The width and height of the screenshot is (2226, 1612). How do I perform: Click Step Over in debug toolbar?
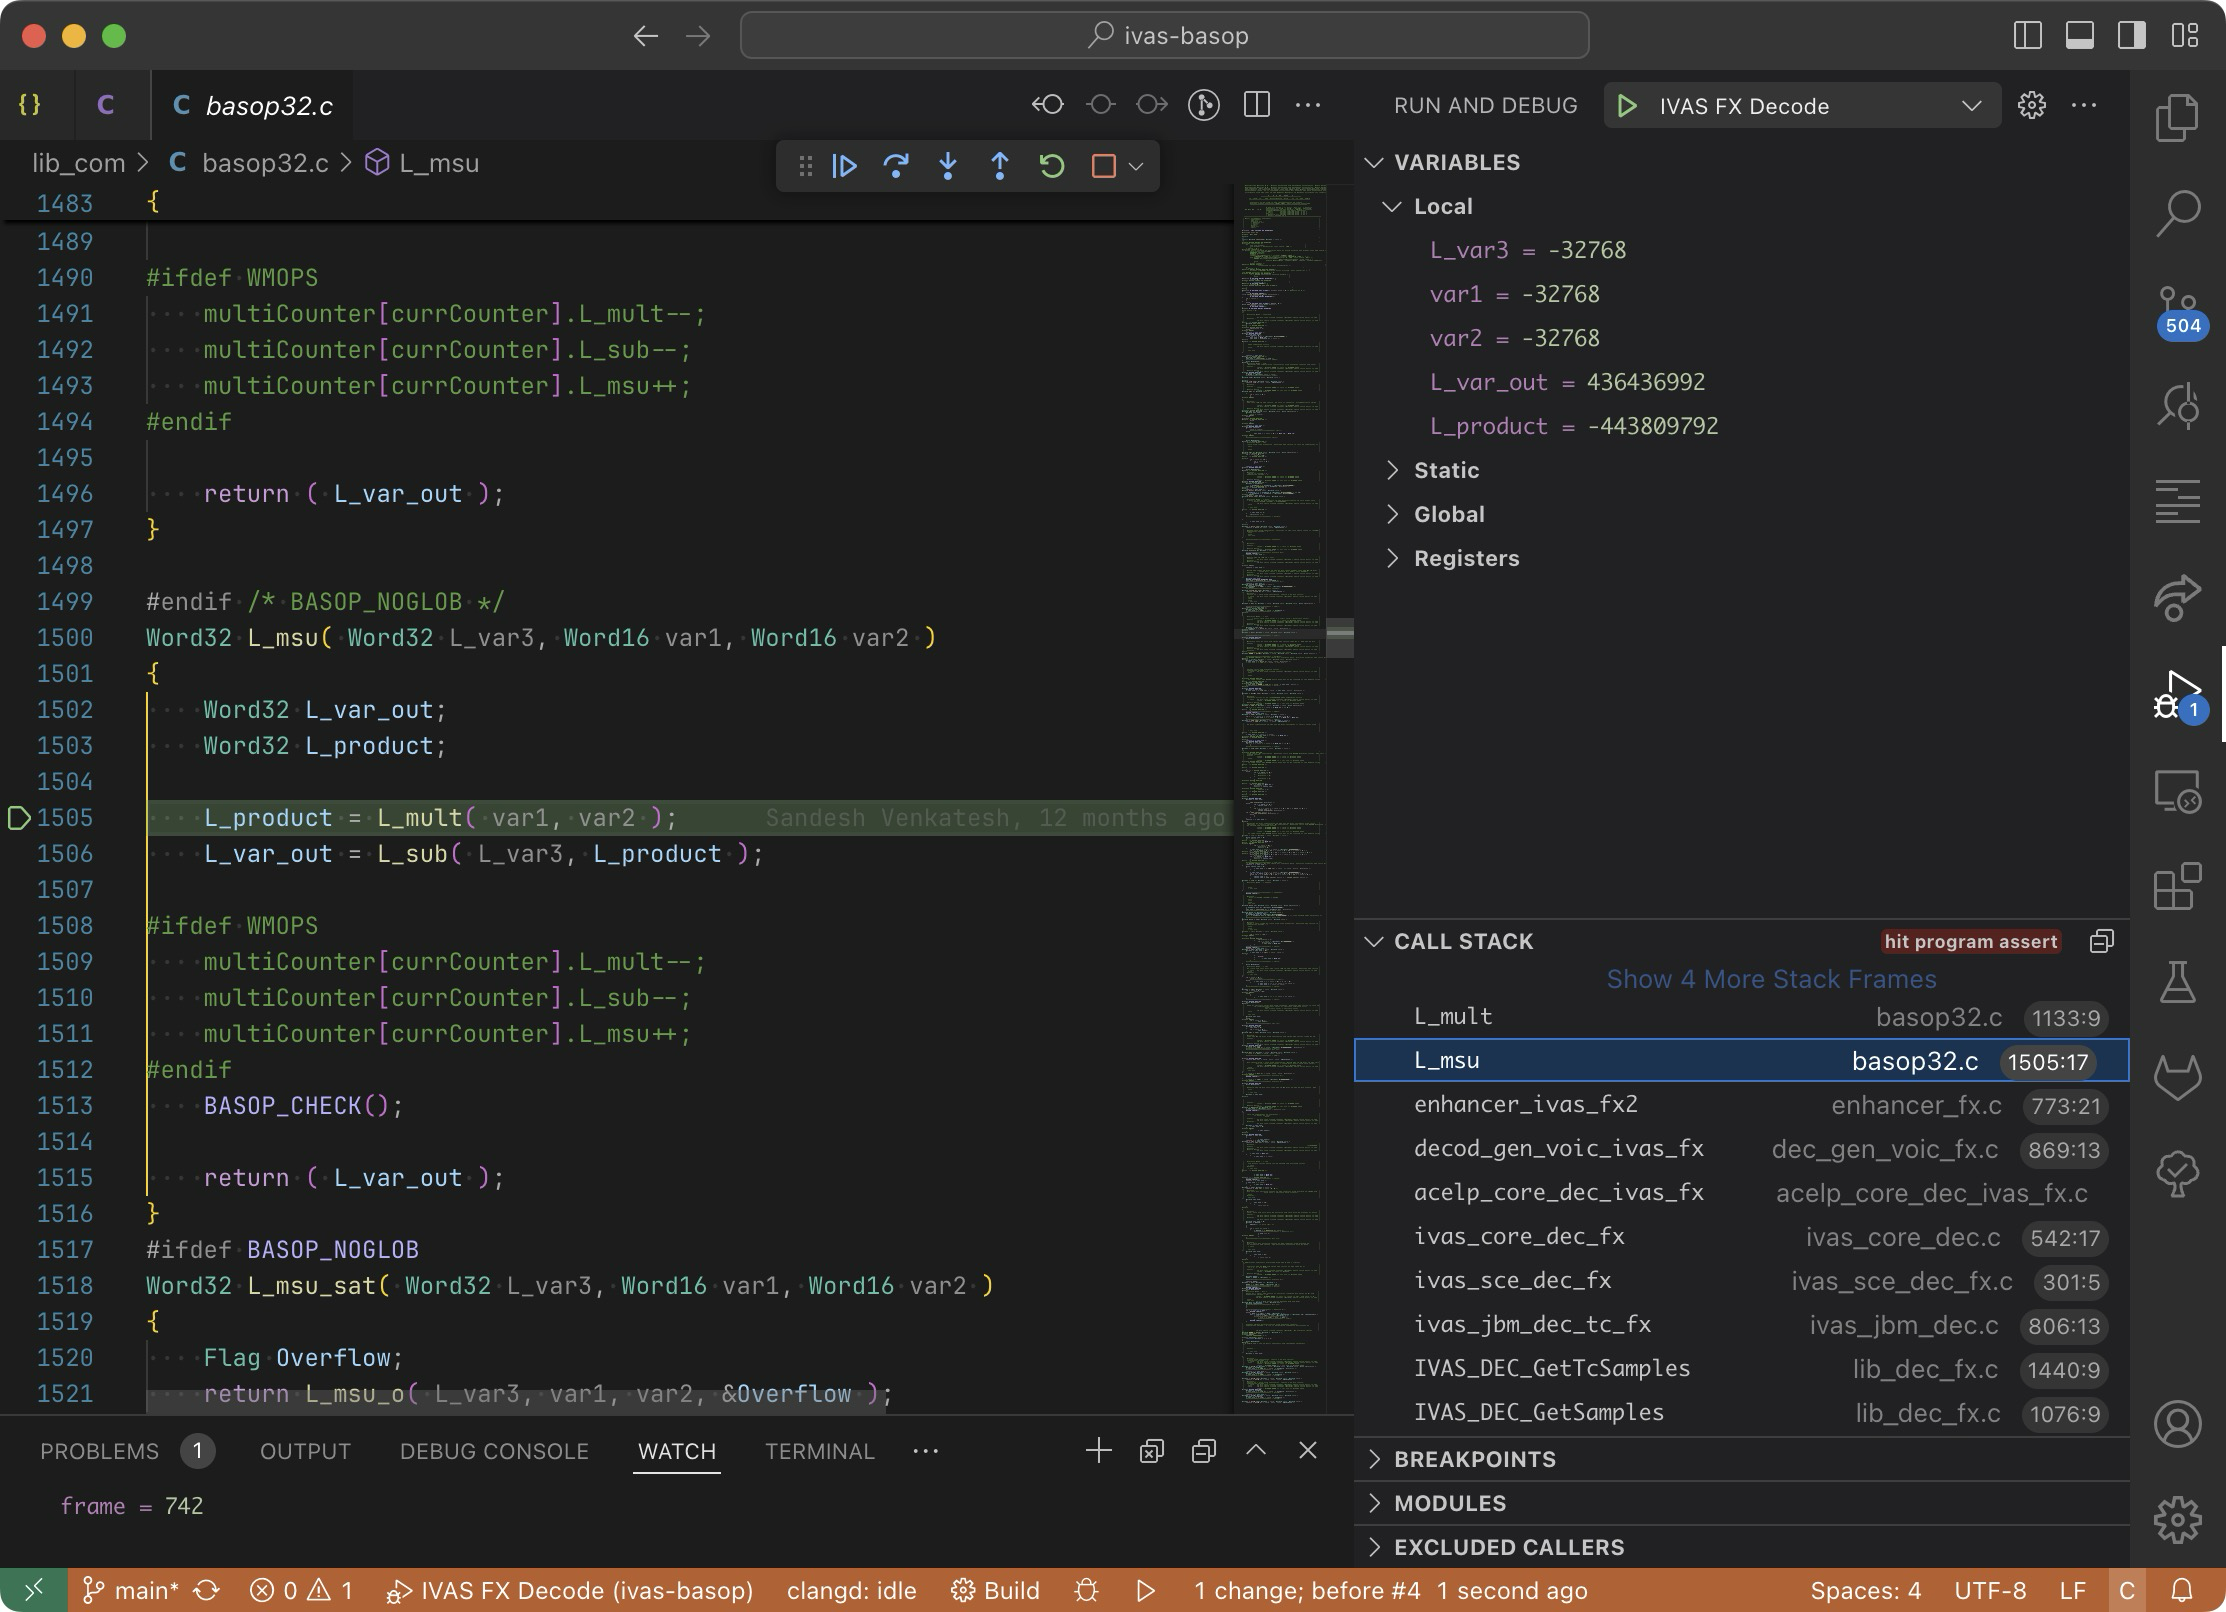point(896,166)
